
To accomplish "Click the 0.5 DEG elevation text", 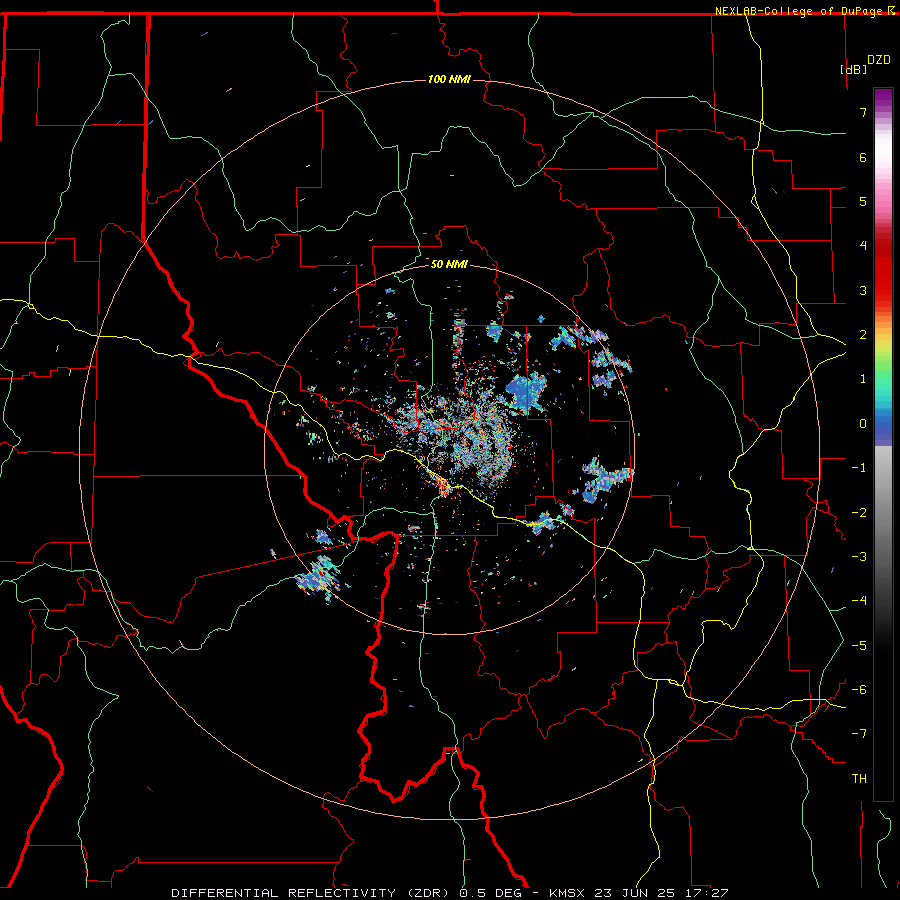I will click(490, 893).
